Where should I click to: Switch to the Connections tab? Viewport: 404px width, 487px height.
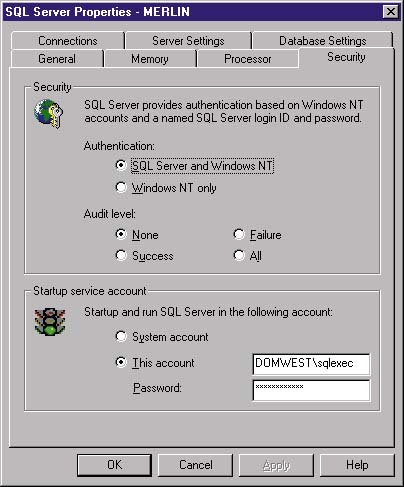click(68, 41)
